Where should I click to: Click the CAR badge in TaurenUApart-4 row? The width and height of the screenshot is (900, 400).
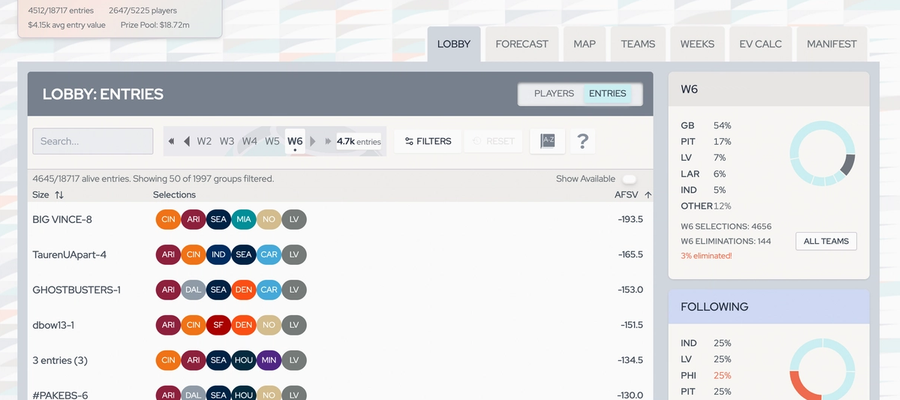click(x=269, y=255)
